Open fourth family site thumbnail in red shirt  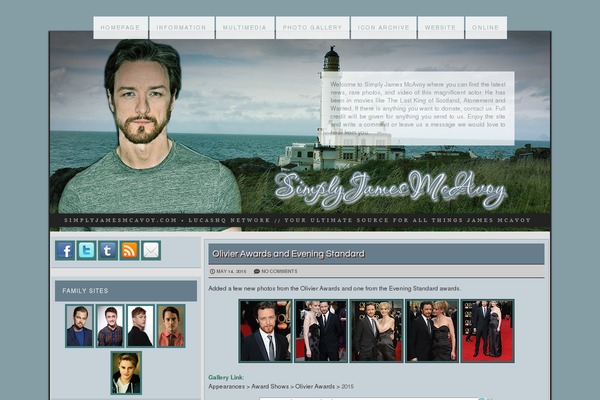pyautogui.click(x=171, y=326)
